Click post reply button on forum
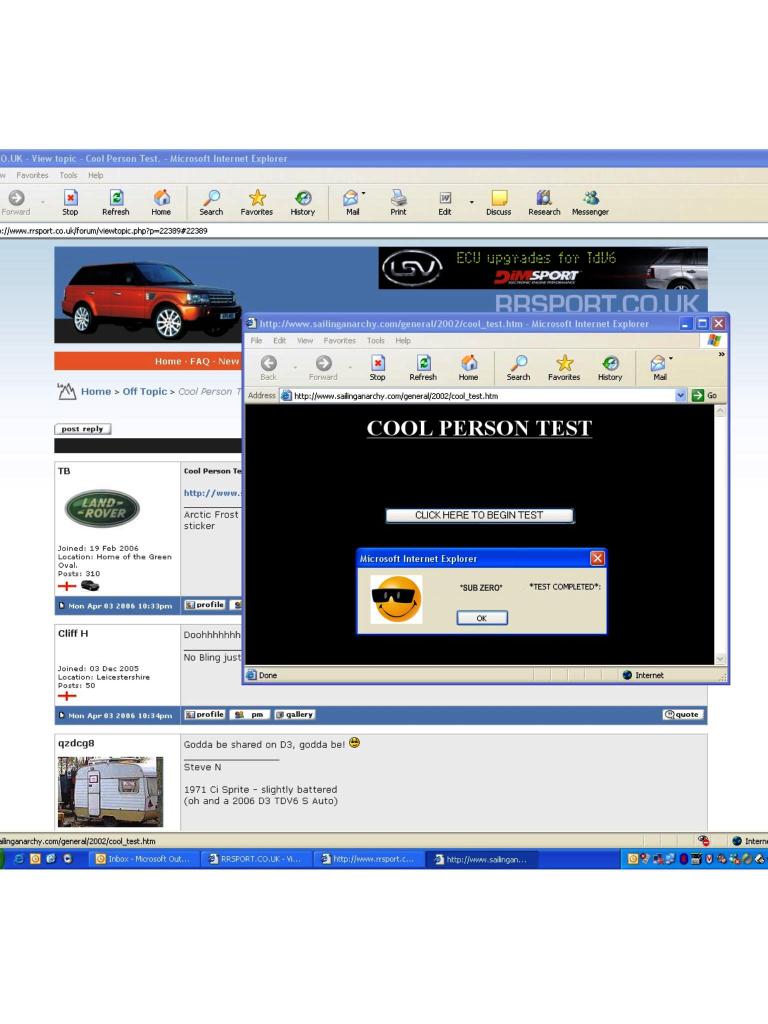This screenshot has width=768, height=1024. [x=82, y=429]
